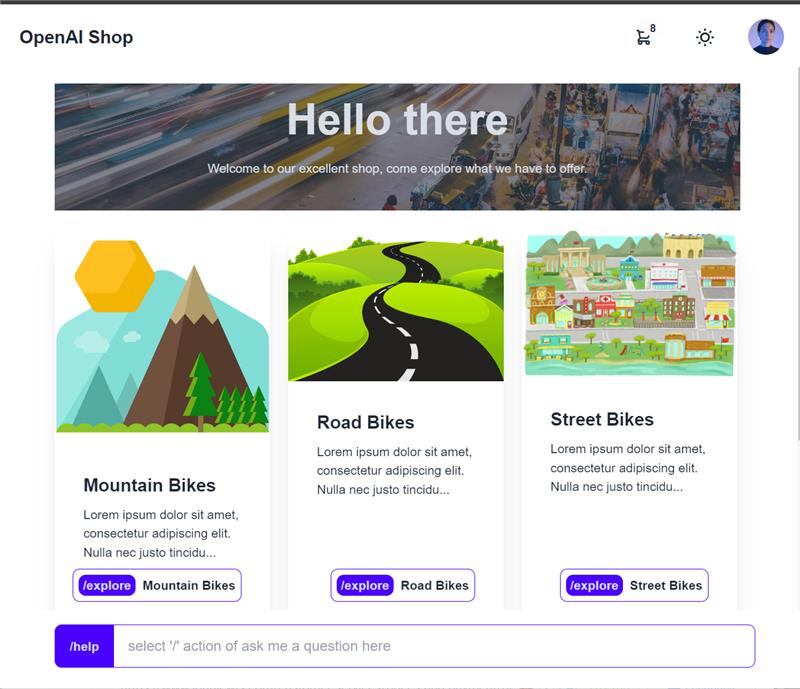The height and width of the screenshot is (689, 800).
Task: Click the hero banner welcome subtitle text
Action: 397,168
